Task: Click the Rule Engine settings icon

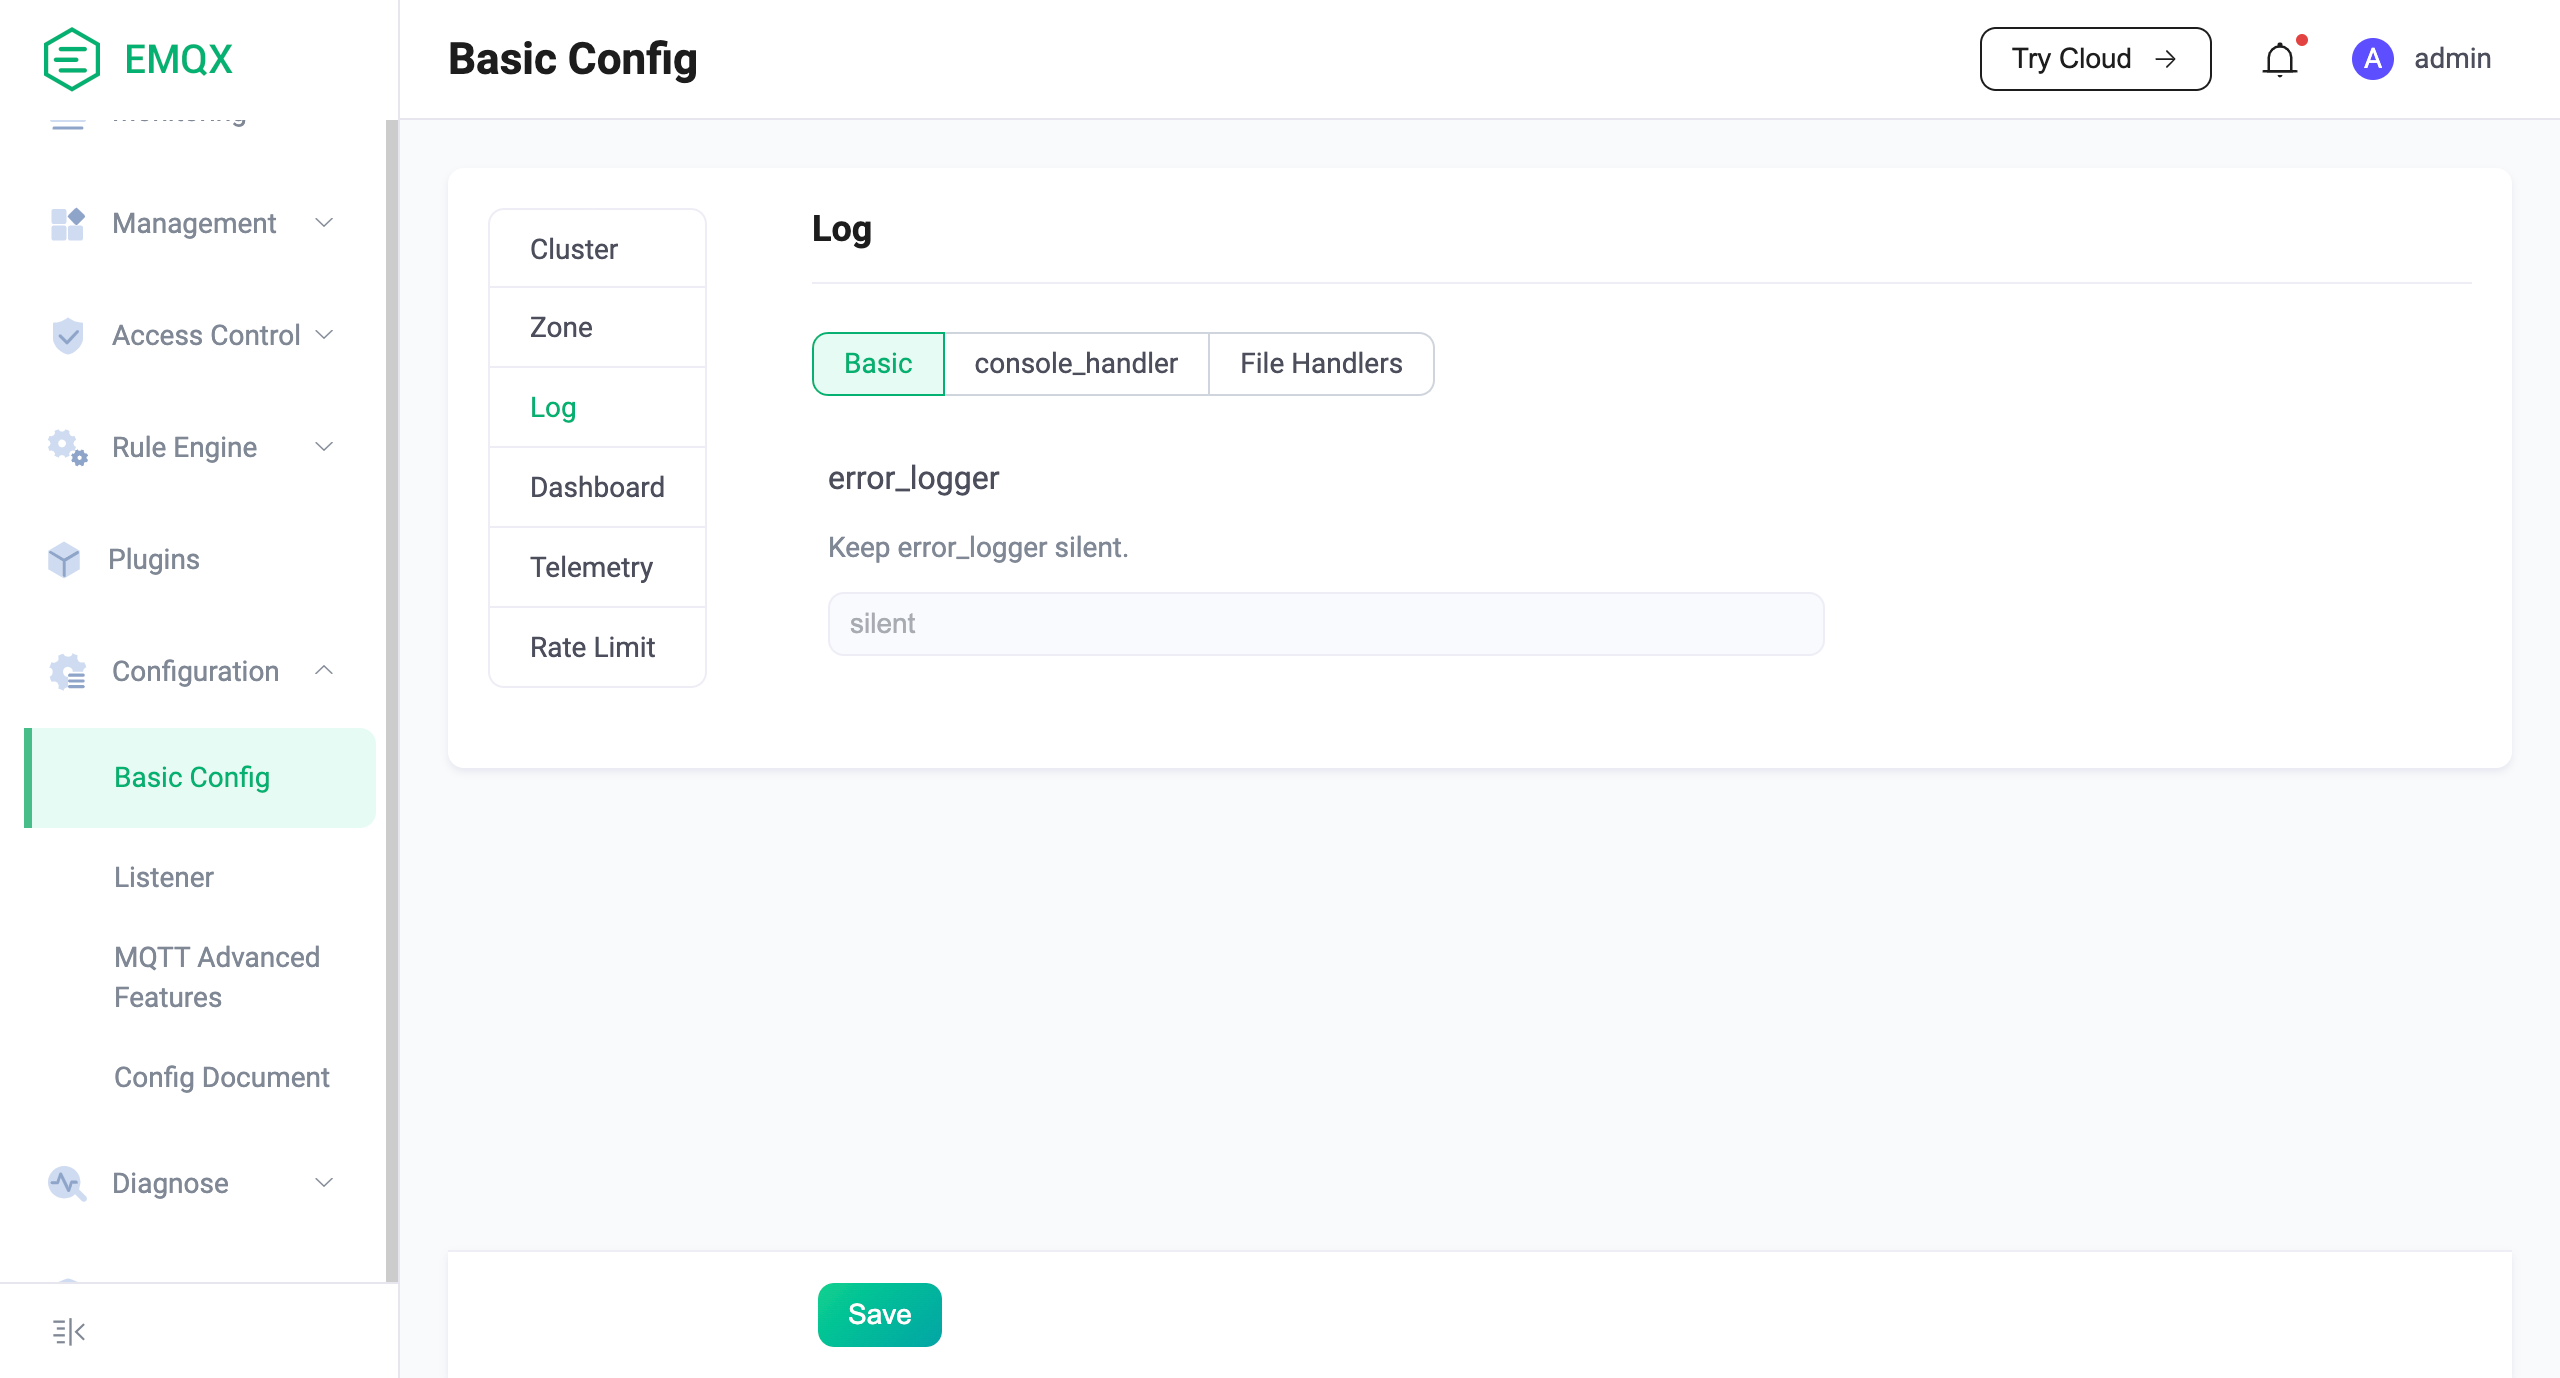Action: (68, 446)
